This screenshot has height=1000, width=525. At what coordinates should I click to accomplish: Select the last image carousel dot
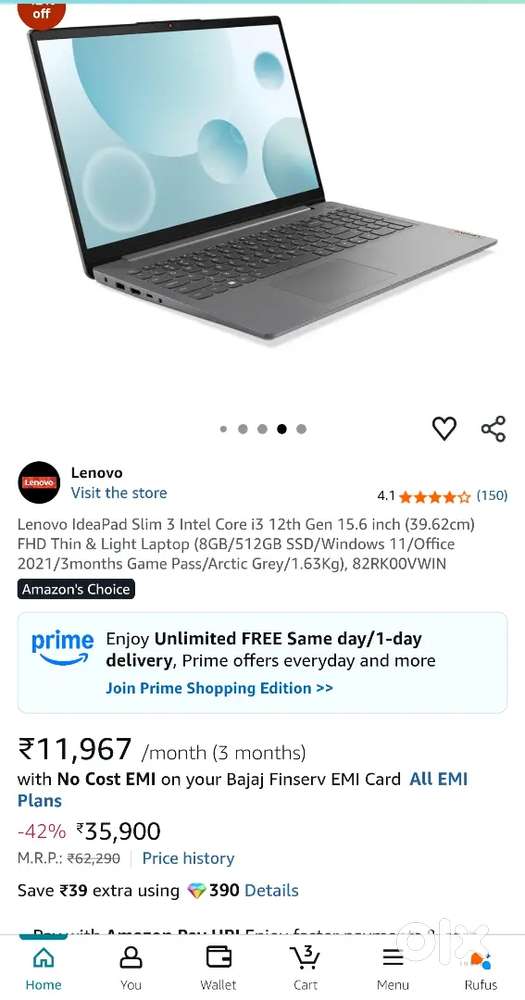(301, 429)
